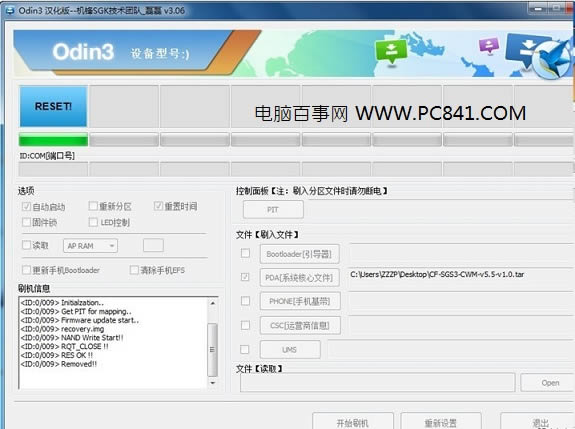The width and height of the screenshot is (575, 429).
Task: Click the green progress bar
Action: tap(54, 140)
